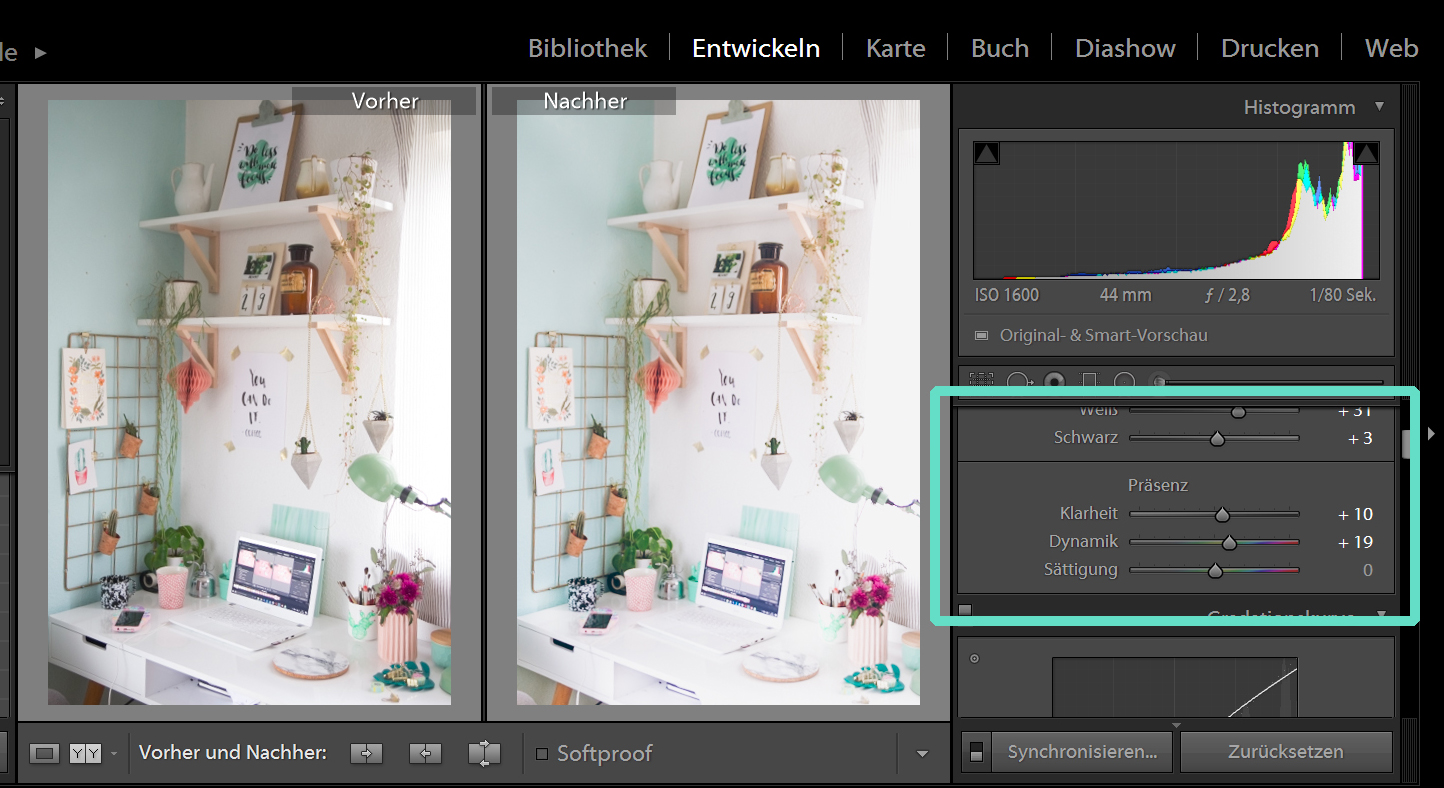
Task: Select the spot removal tool
Action: tap(1018, 380)
